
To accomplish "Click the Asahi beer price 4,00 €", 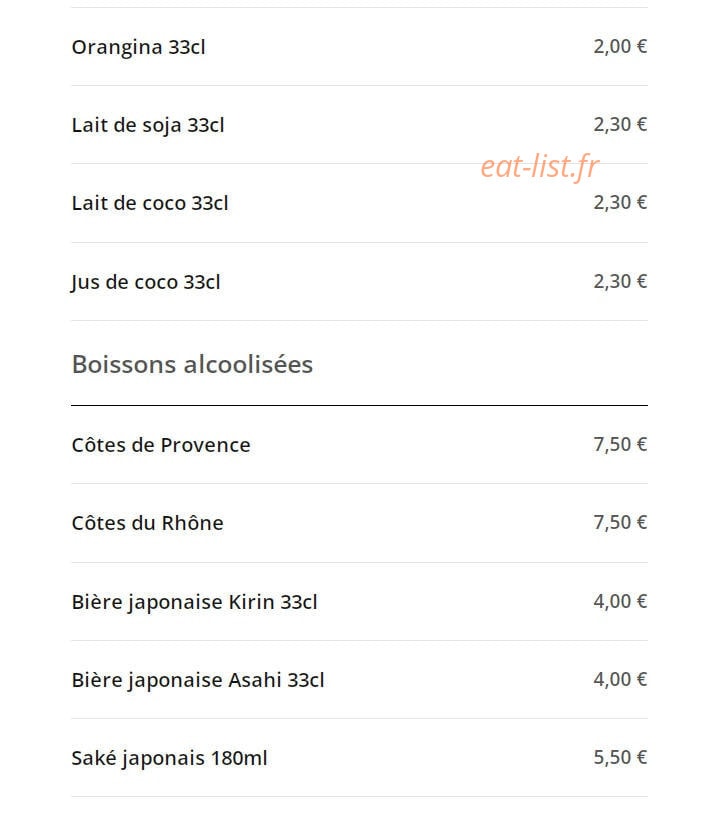I will pyautogui.click(x=620, y=679).
